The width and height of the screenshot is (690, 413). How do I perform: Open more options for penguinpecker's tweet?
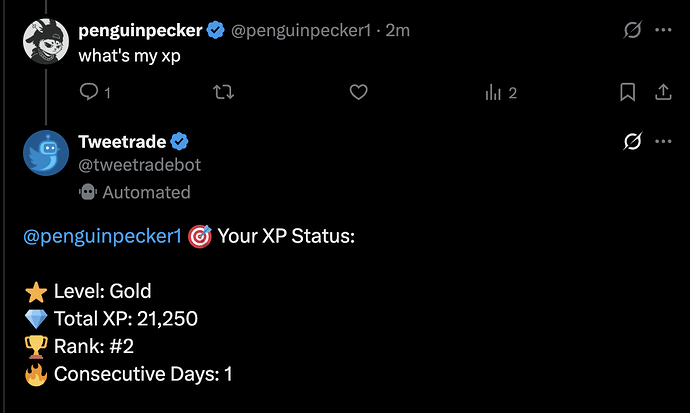click(662, 31)
